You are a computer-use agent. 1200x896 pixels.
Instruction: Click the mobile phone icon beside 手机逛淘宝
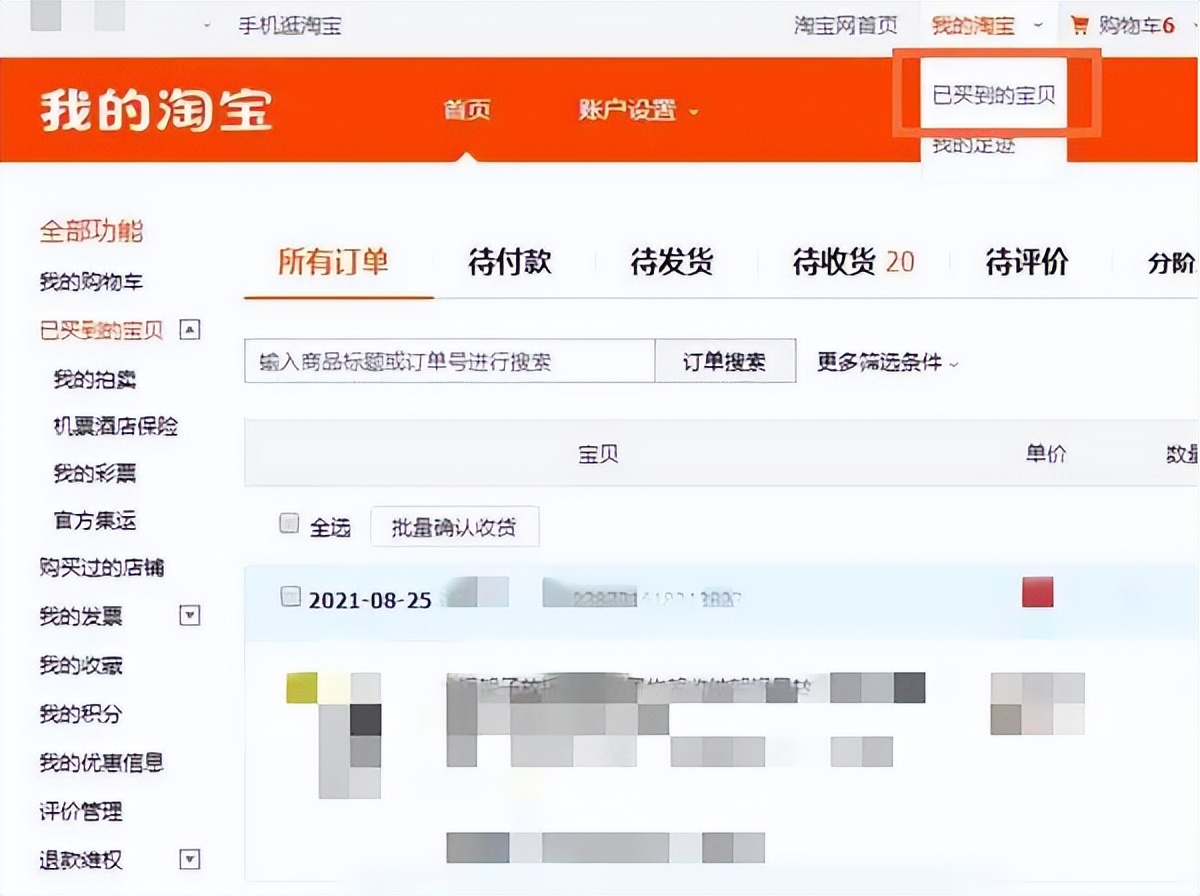pos(207,25)
